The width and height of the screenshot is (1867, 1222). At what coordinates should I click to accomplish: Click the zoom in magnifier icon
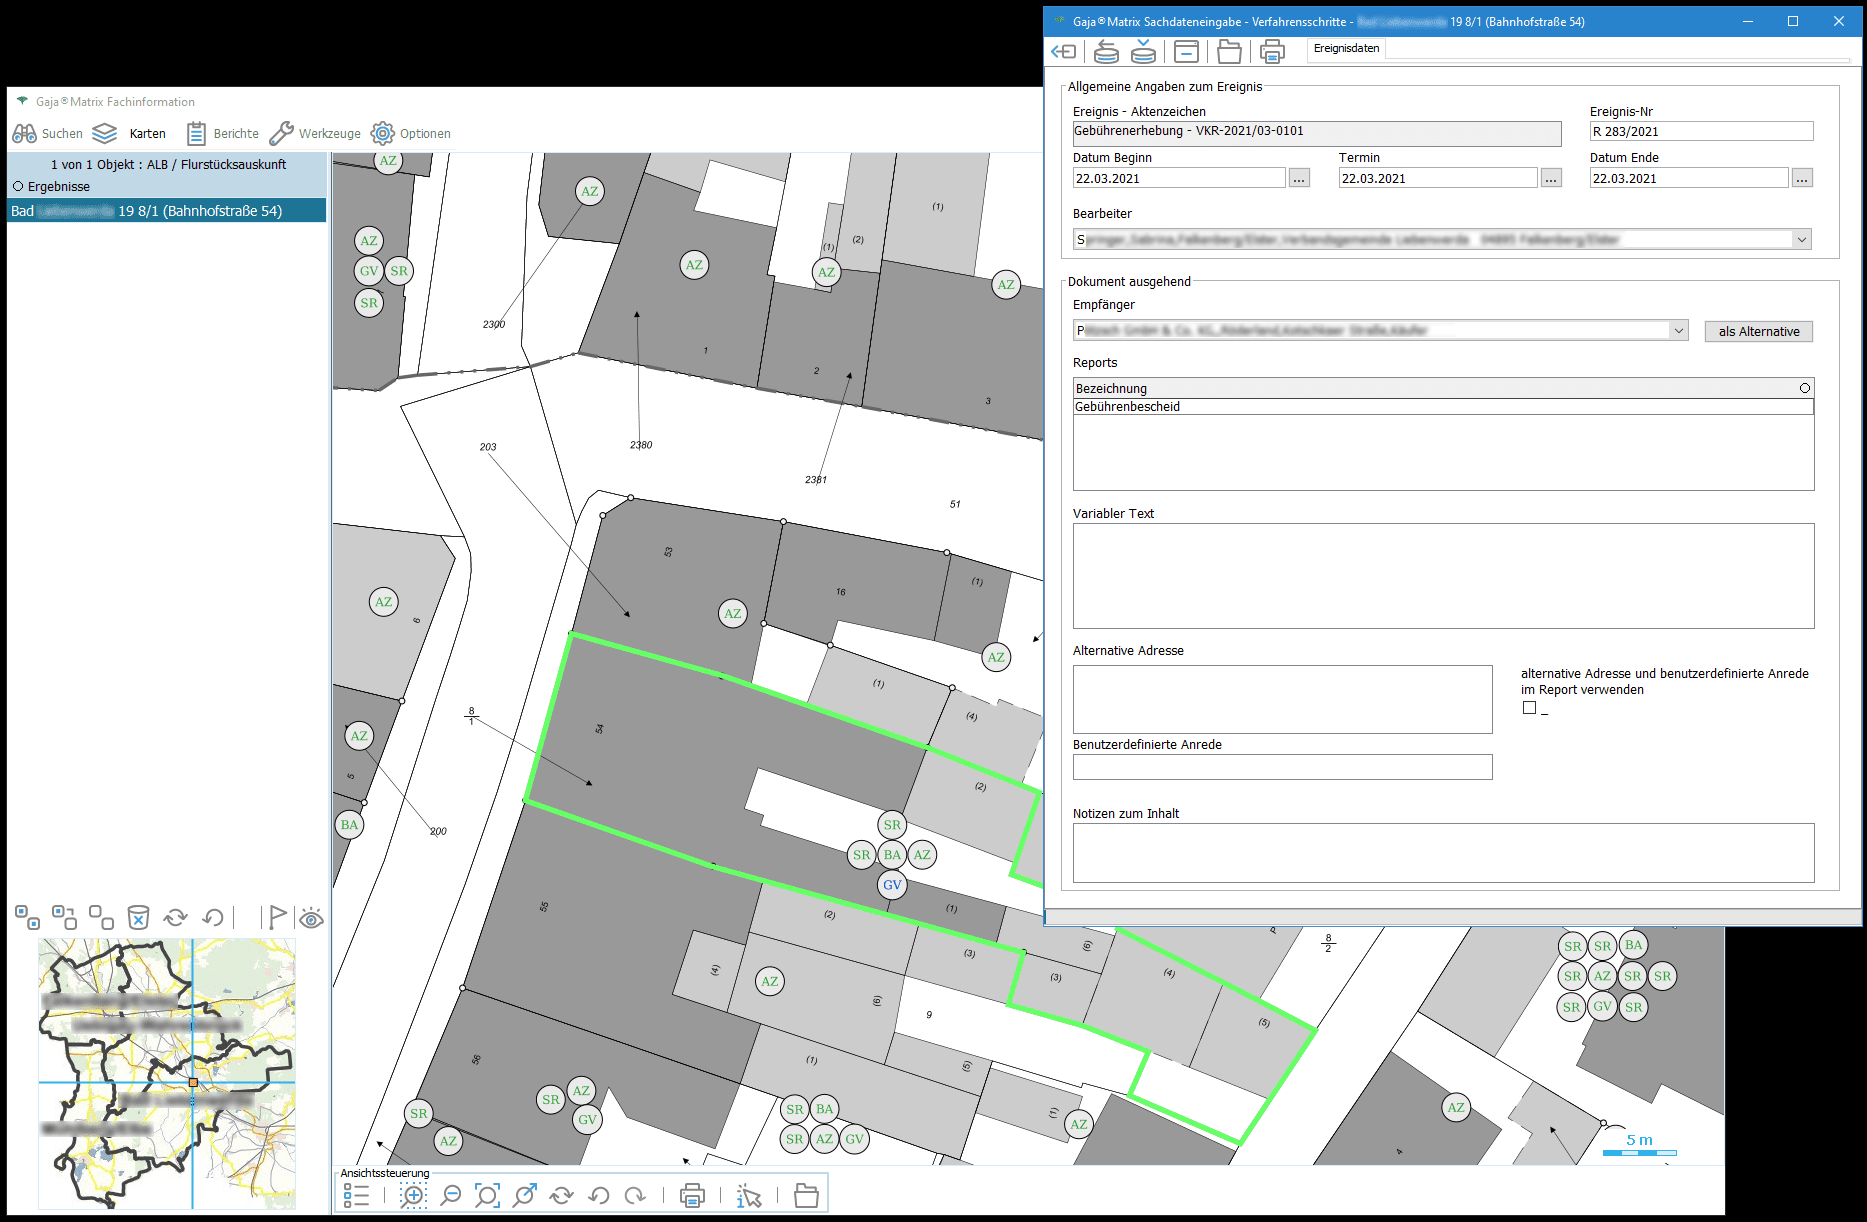point(413,1195)
